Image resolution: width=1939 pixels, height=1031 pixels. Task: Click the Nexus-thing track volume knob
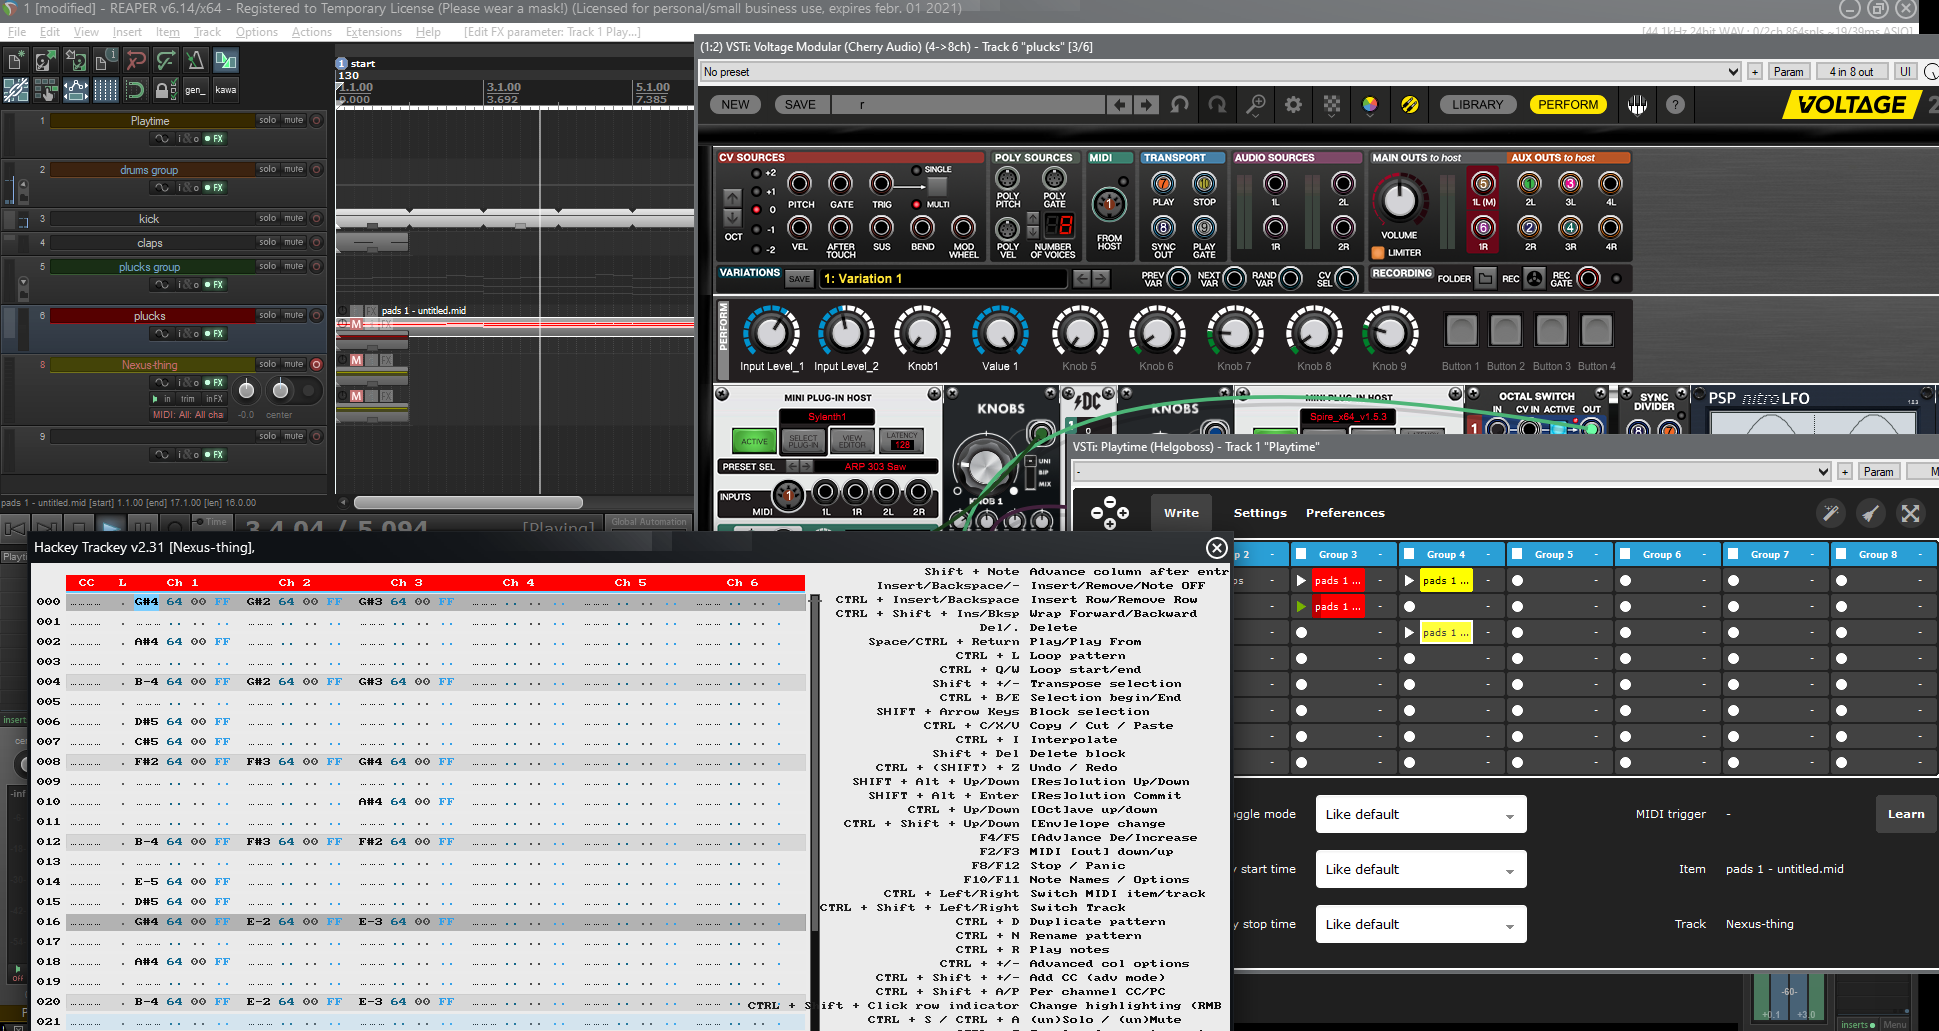[246, 390]
